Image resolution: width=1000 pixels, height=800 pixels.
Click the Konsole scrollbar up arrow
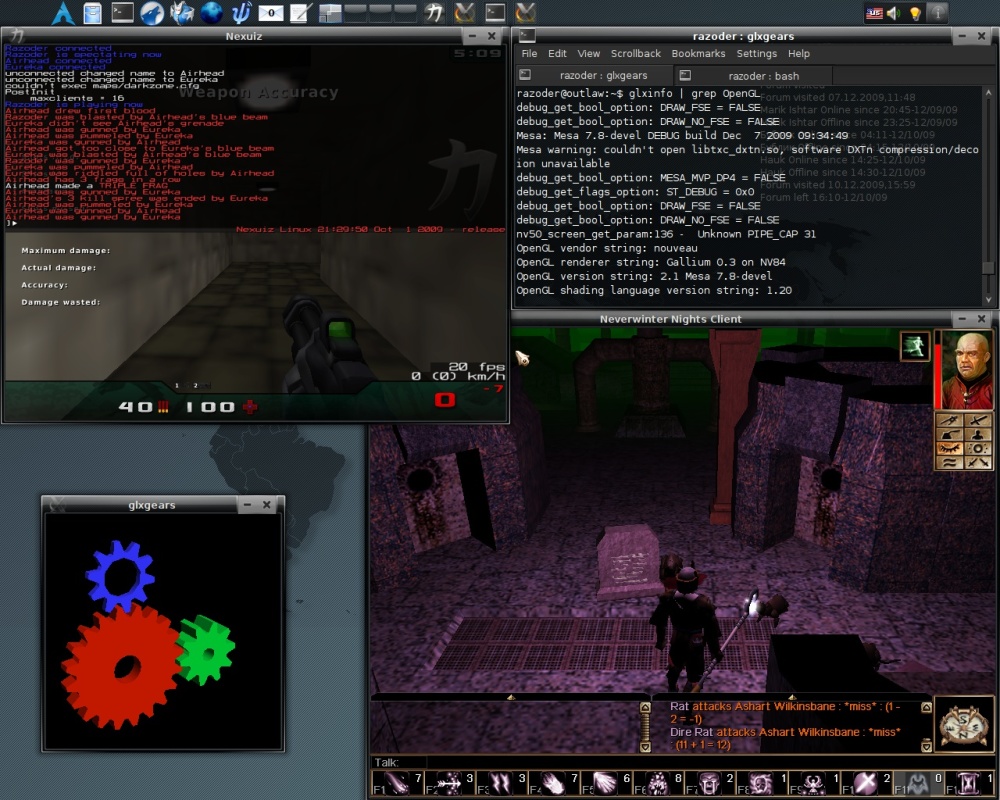[989, 94]
